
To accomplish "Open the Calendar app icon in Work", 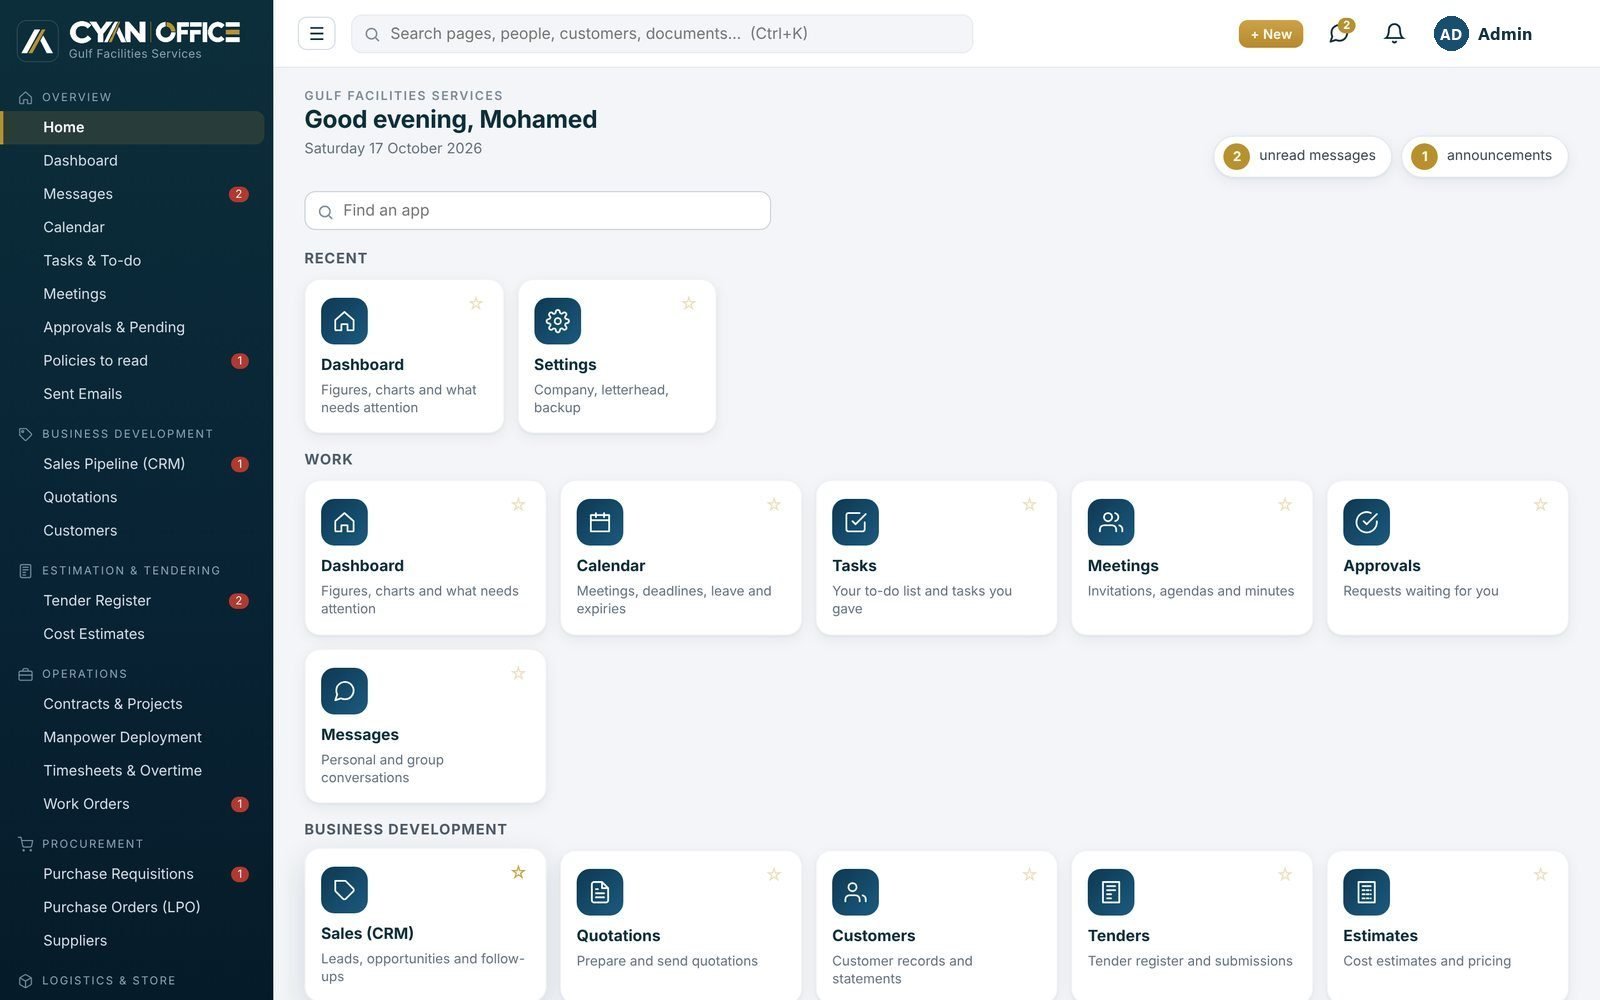I will coord(600,522).
